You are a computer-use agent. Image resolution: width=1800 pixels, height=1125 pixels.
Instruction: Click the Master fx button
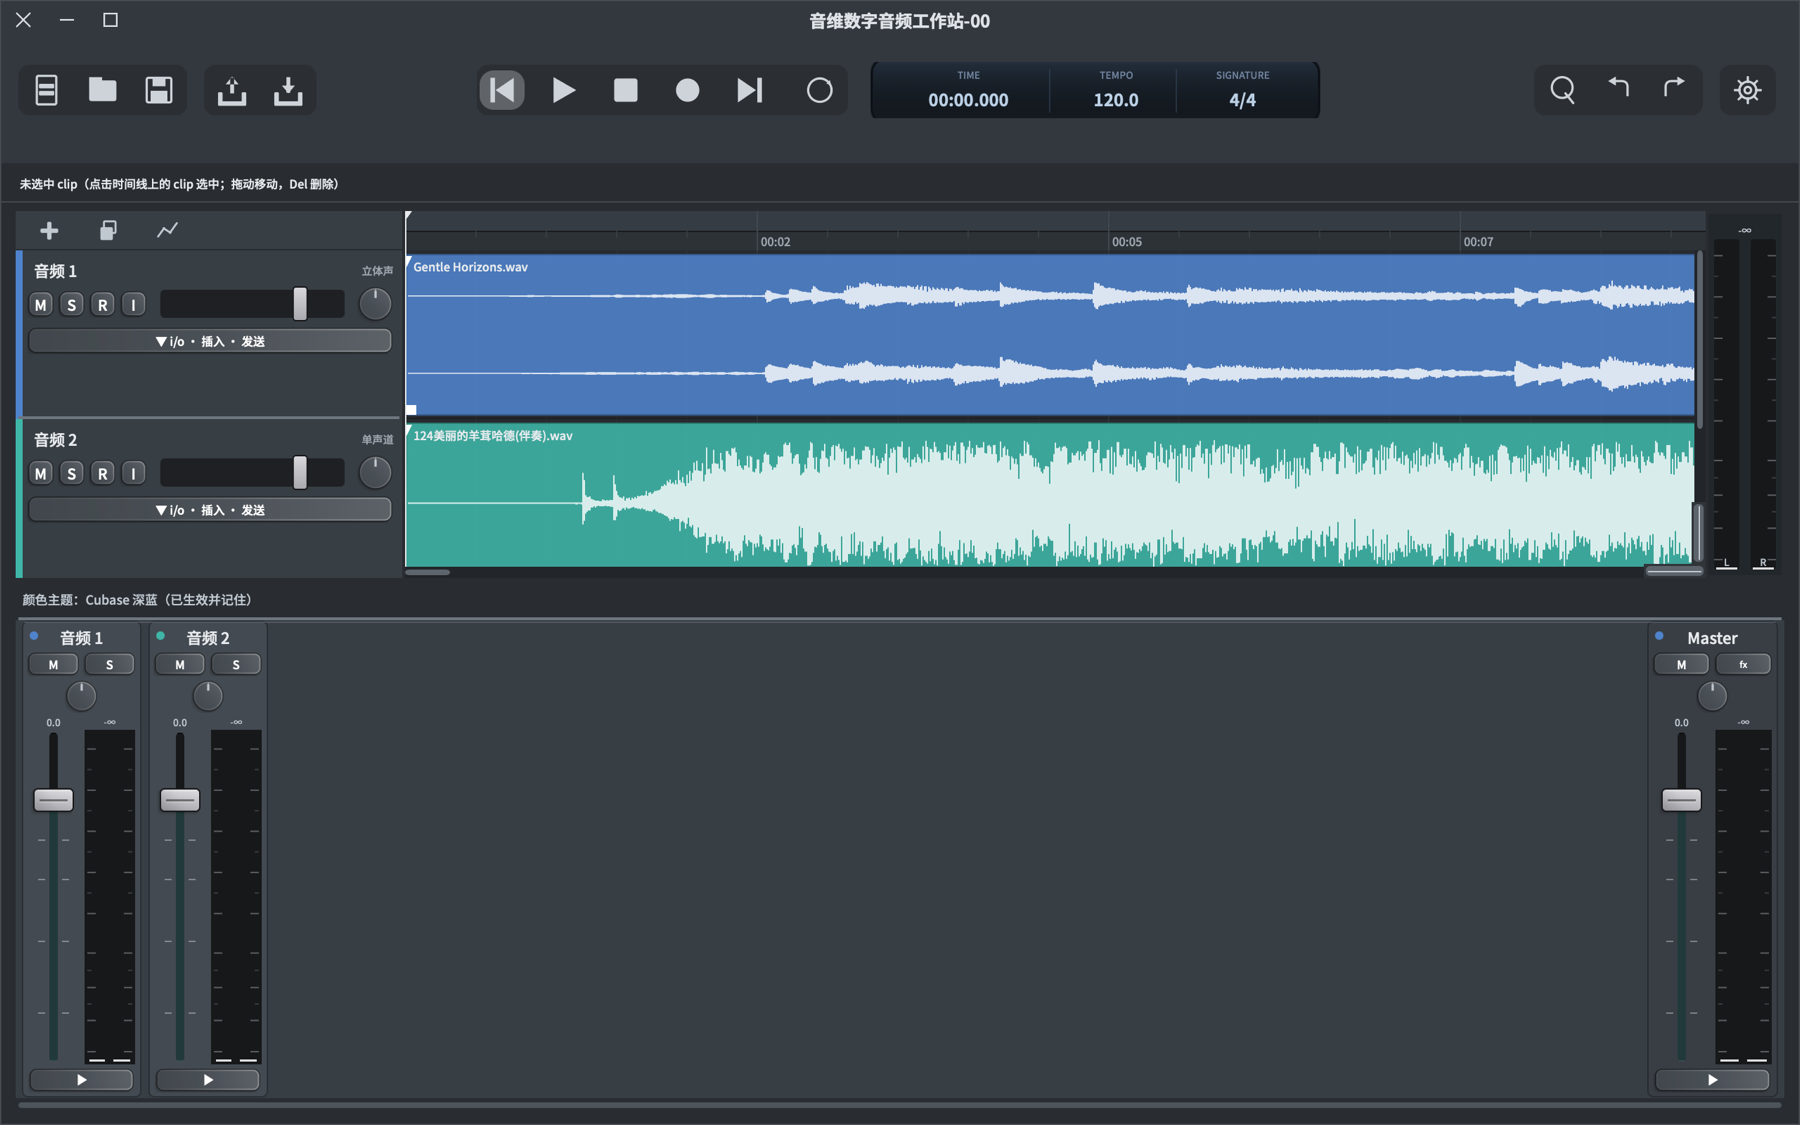pyautogui.click(x=1743, y=665)
